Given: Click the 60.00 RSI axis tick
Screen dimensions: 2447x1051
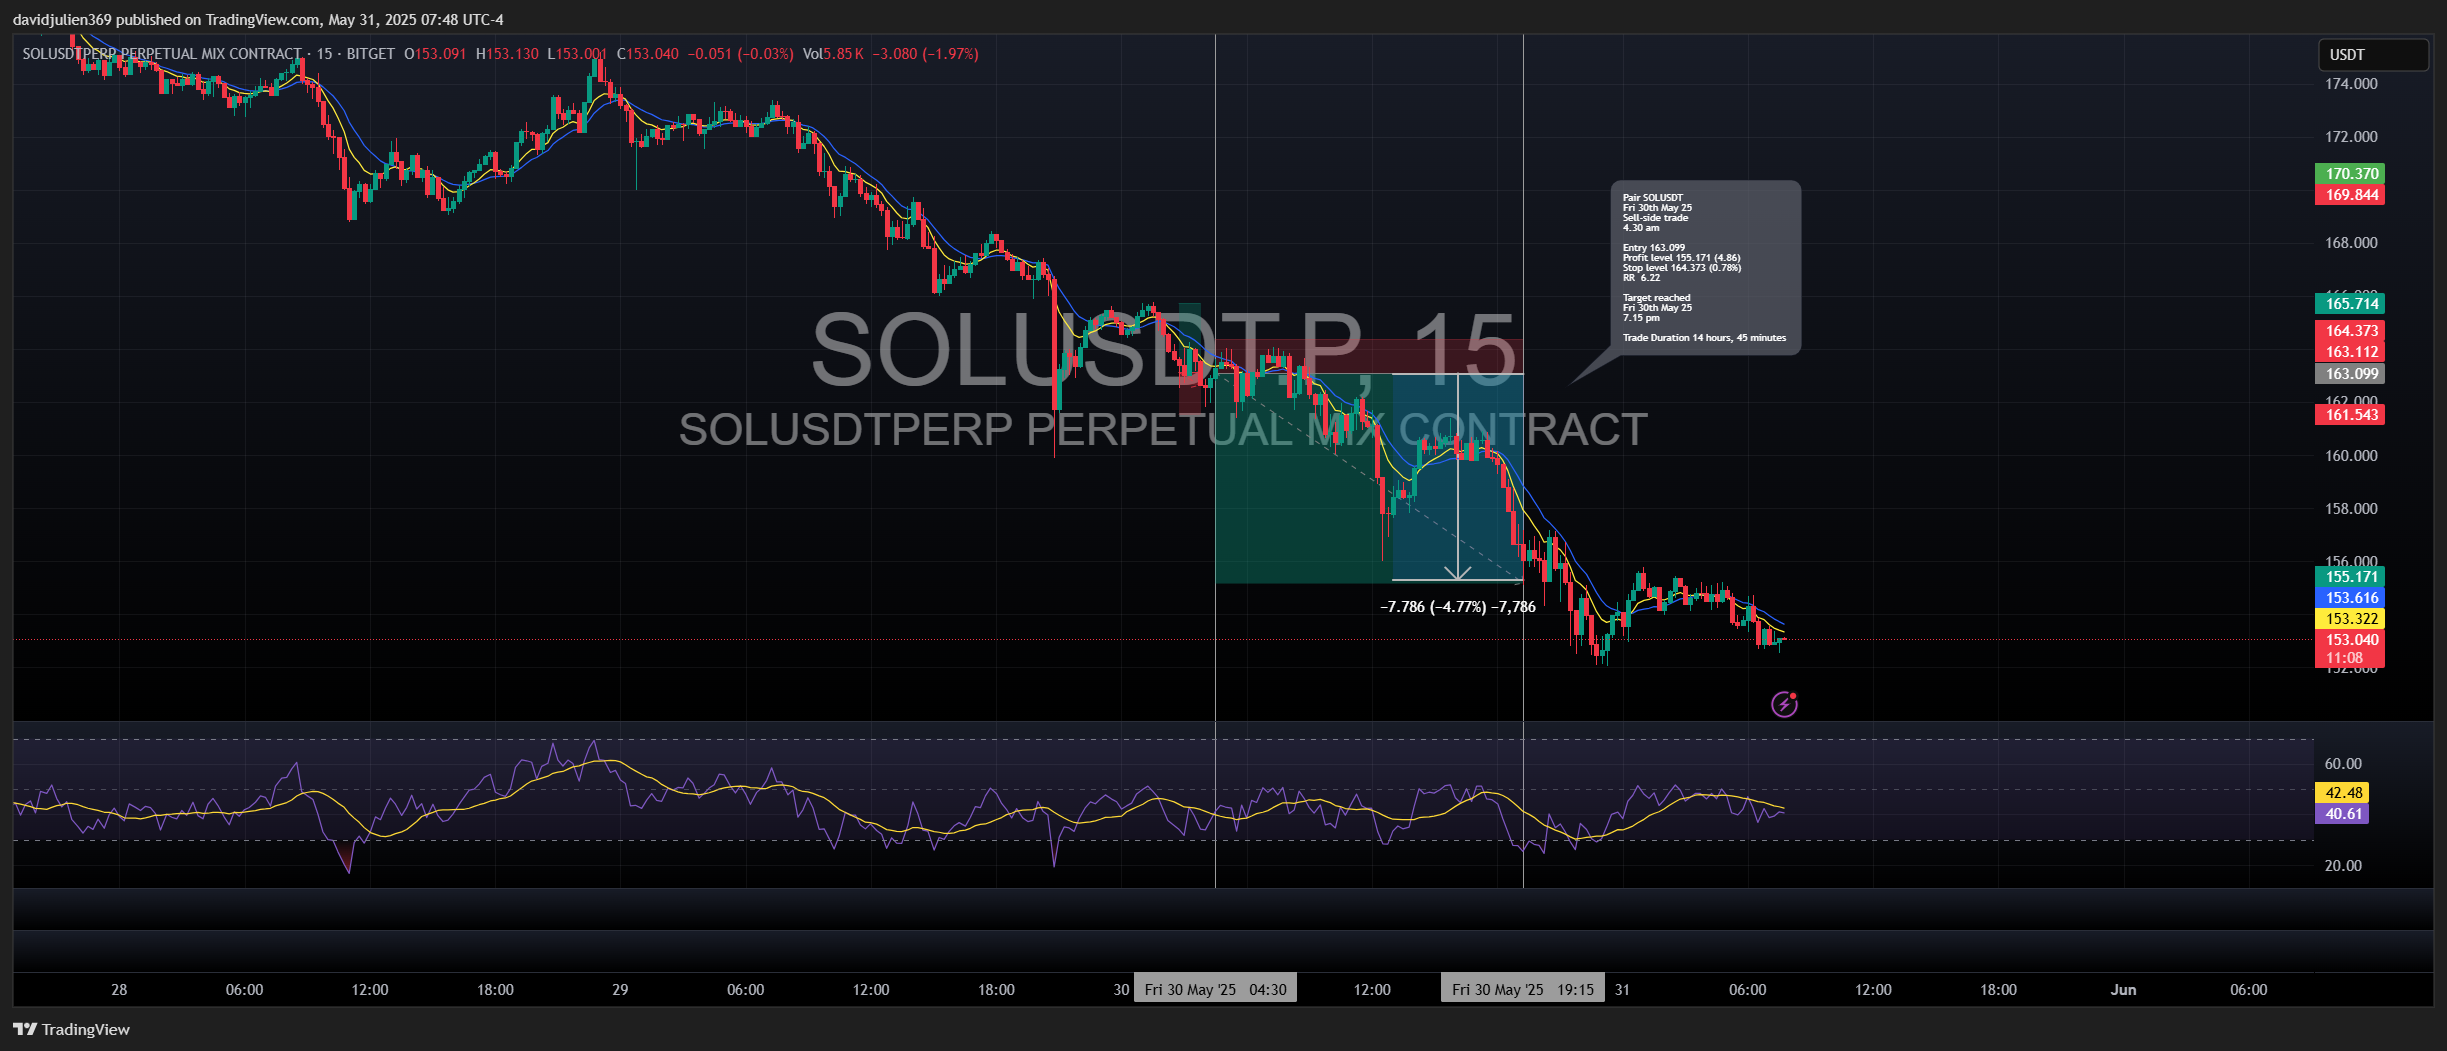Looking at the screenshot, I should click(2343, 764).
